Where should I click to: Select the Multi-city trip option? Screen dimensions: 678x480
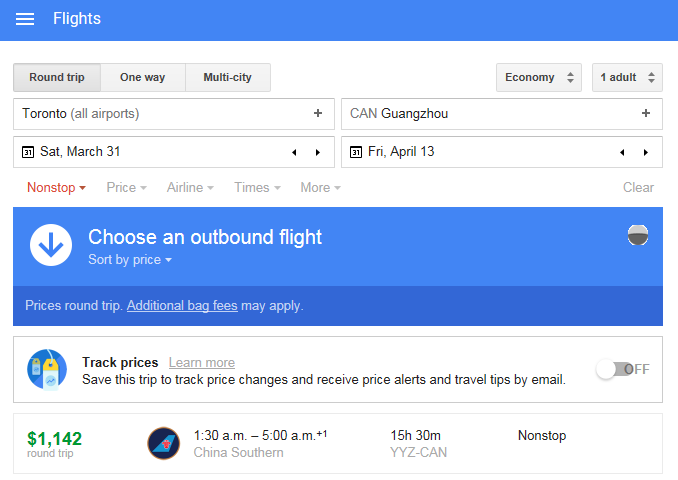coord(228,77)
